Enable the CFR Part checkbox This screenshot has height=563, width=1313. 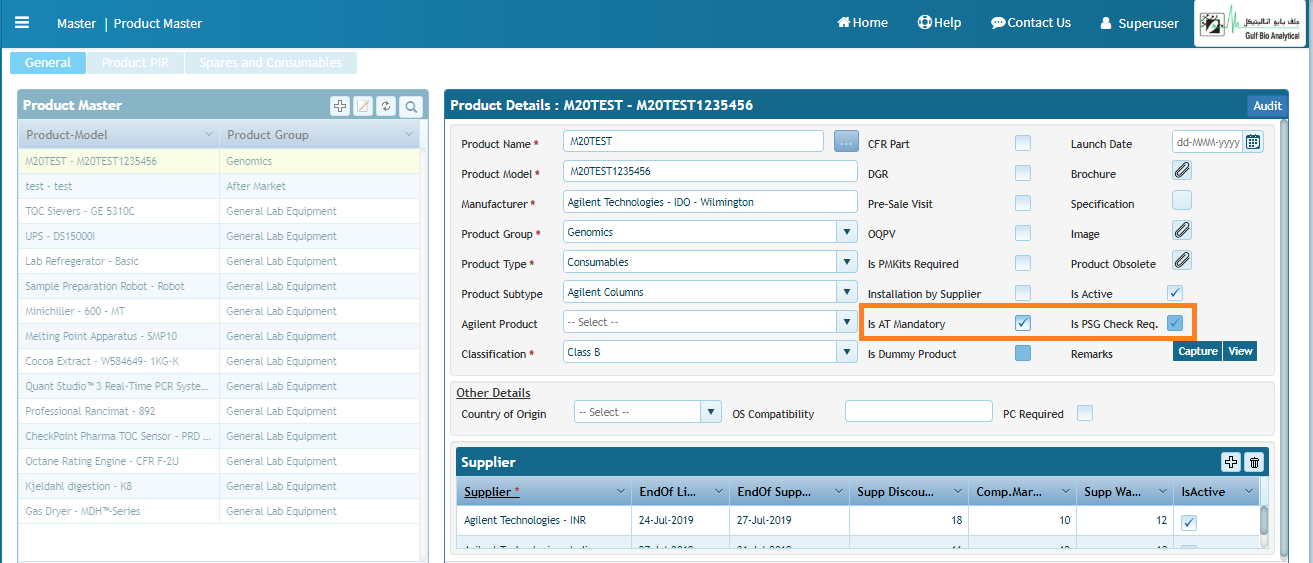click(x=1022, y=143)
